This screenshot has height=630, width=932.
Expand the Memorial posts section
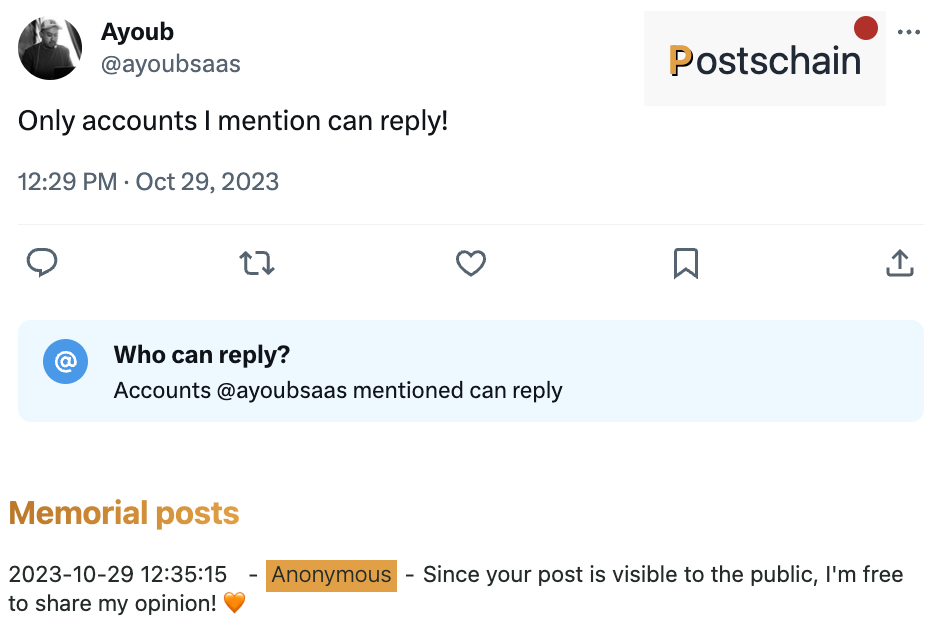[x=124, y=513]
